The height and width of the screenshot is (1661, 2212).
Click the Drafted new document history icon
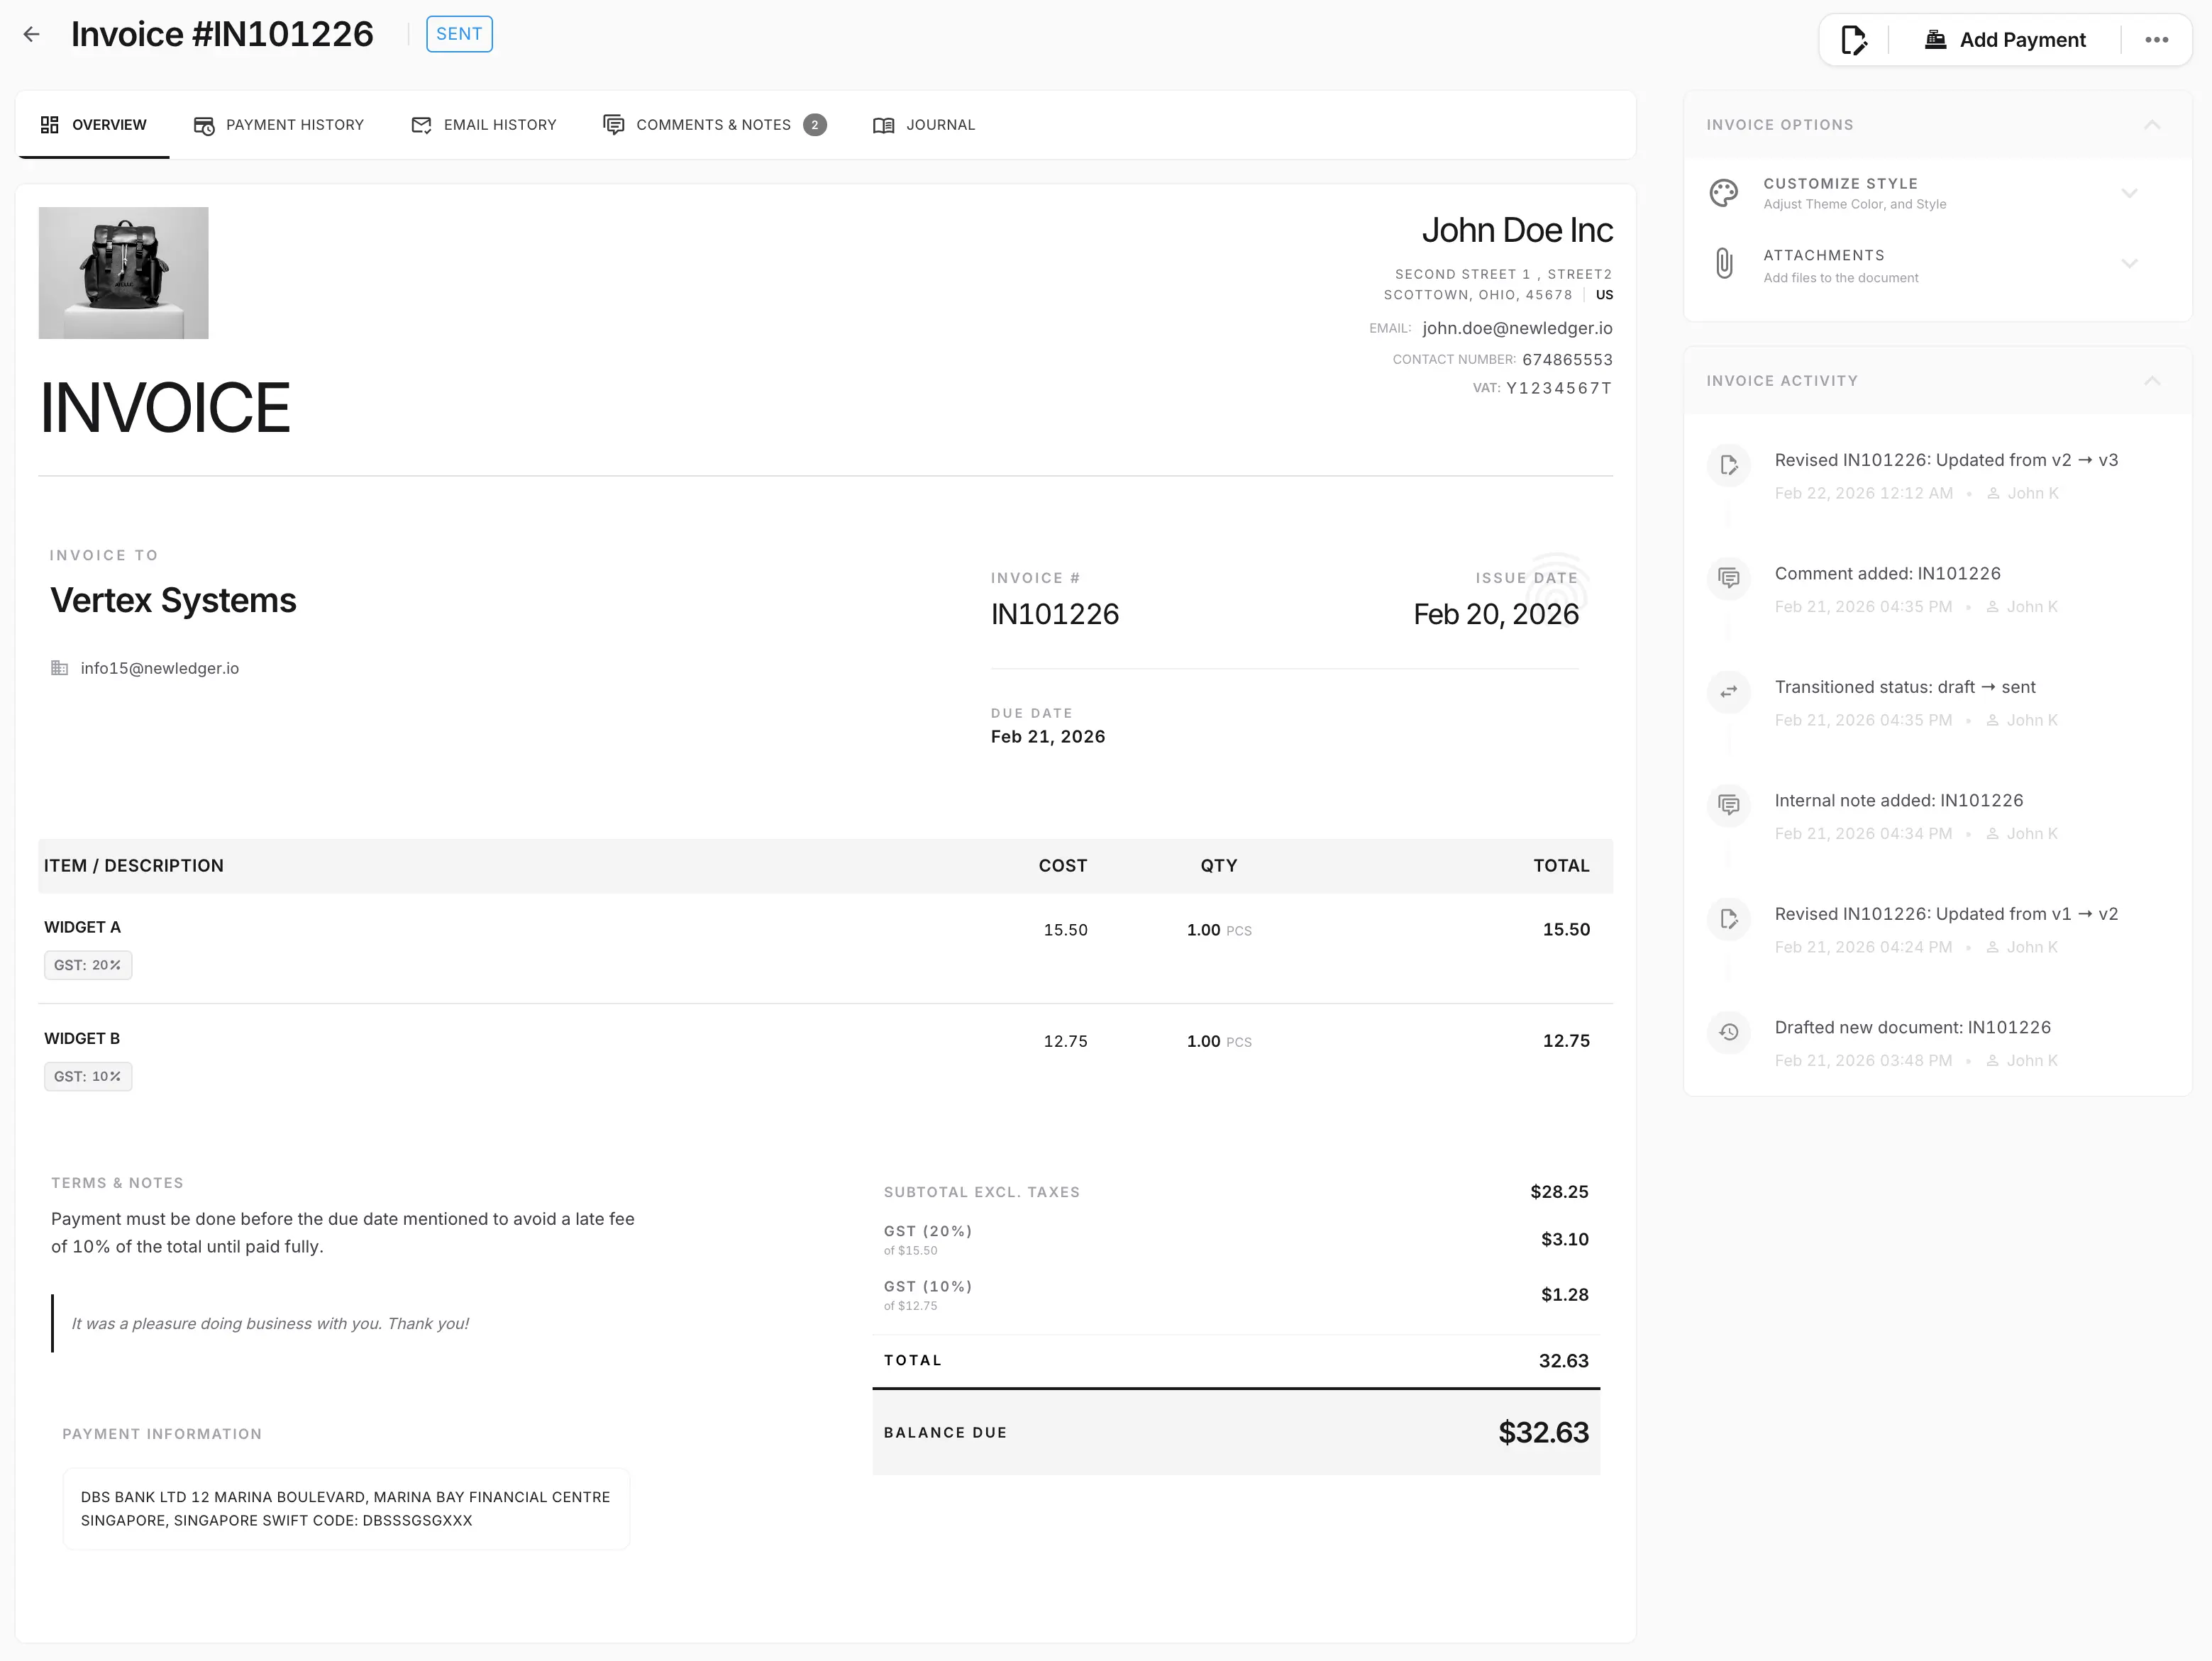(1729, 1032)
